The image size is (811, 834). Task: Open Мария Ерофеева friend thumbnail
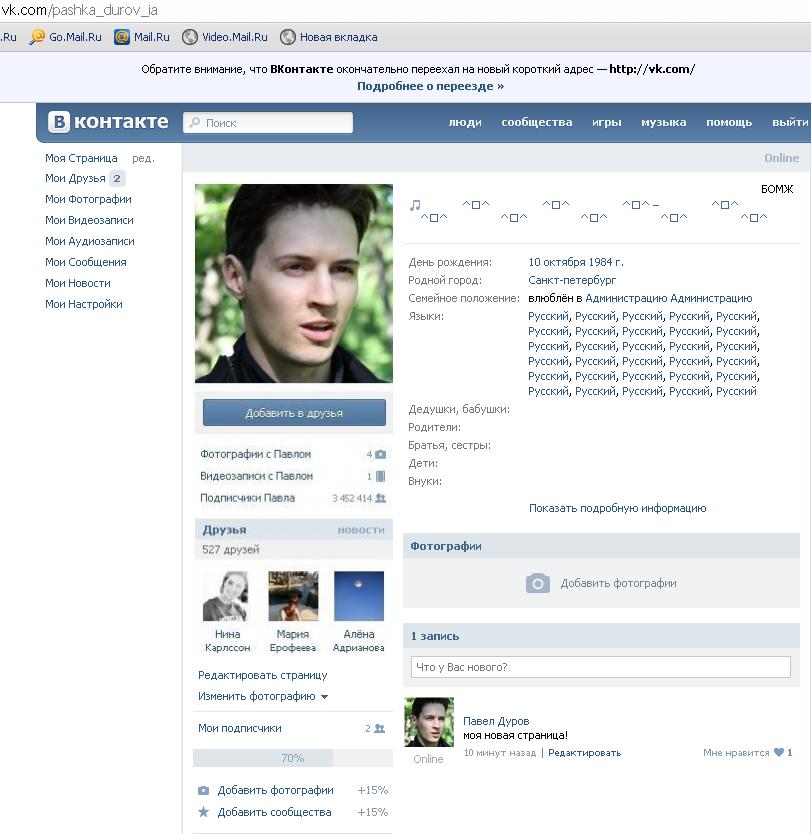293,596
